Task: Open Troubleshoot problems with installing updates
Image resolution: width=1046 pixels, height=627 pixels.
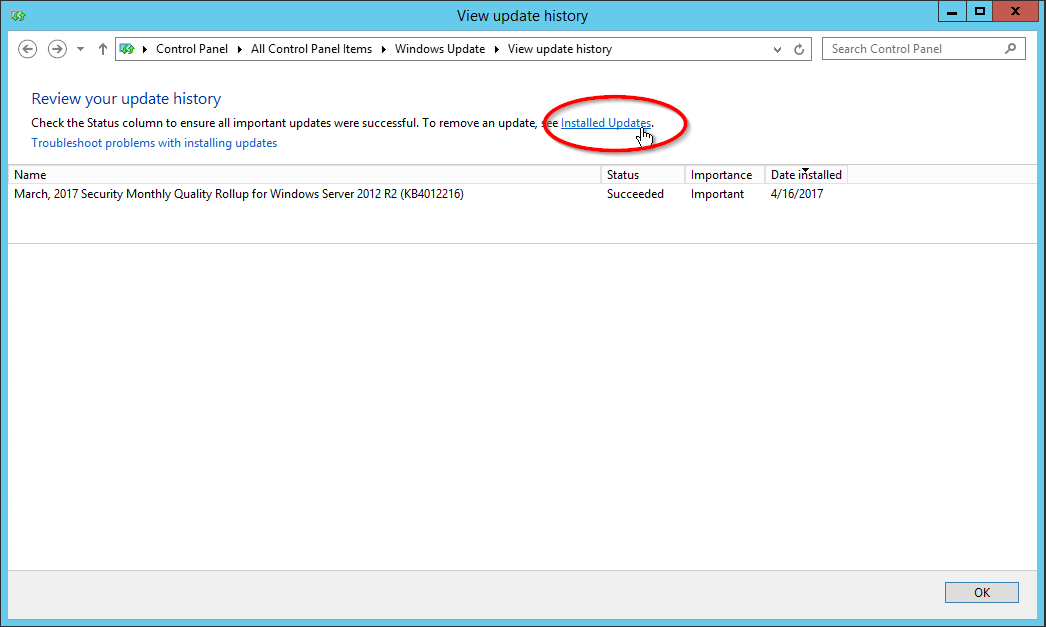Action: pos(154,143)
